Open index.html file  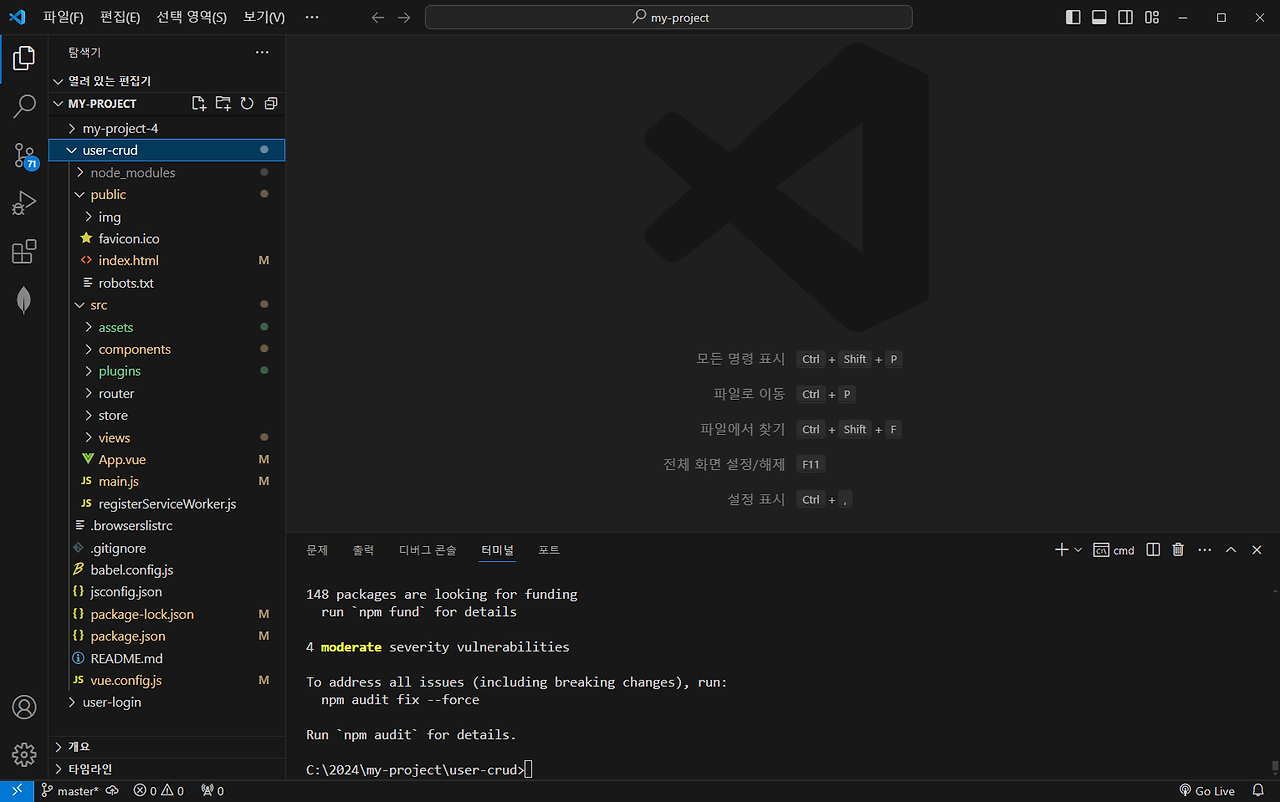[167, 260]
